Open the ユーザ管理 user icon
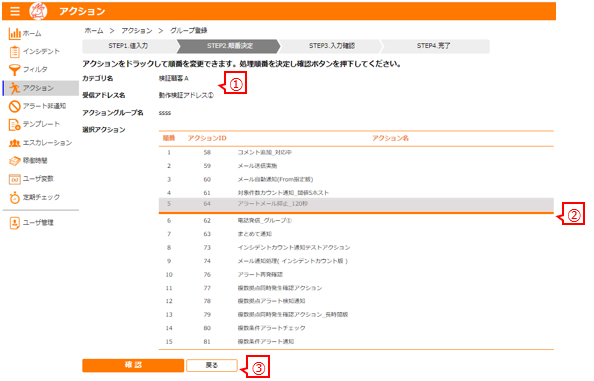 pos(14,223)
